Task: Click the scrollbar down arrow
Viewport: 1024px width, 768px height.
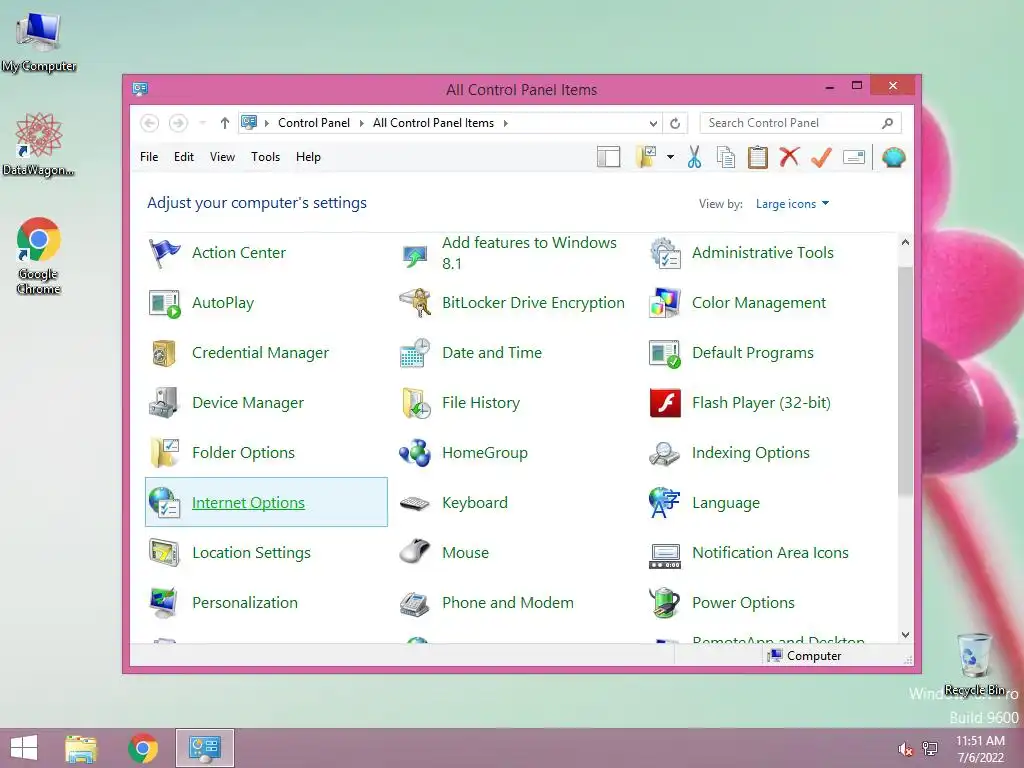Action: tap(905, 635)
